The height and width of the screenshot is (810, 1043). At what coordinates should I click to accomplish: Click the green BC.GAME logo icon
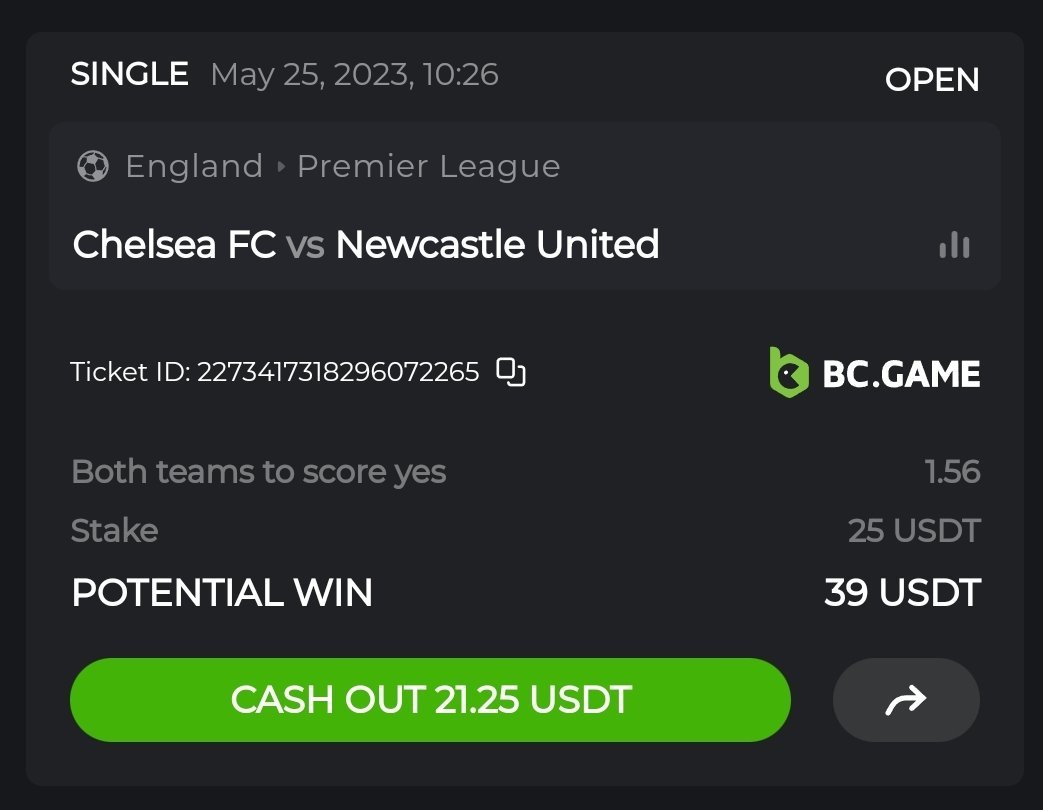click(789, 372)
